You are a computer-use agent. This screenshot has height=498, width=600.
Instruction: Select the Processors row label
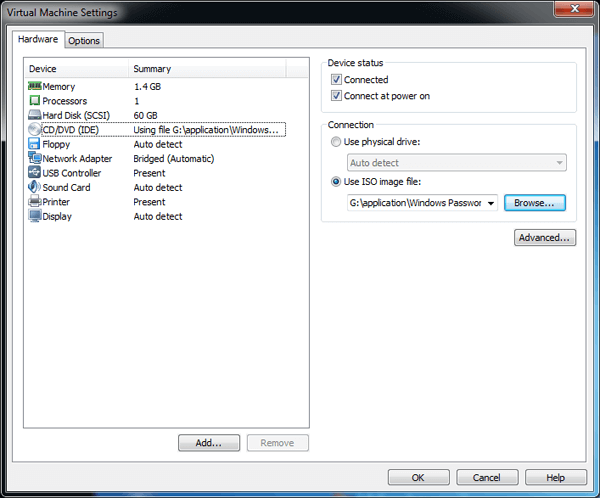pyautogui.click(x=65, y=101)
